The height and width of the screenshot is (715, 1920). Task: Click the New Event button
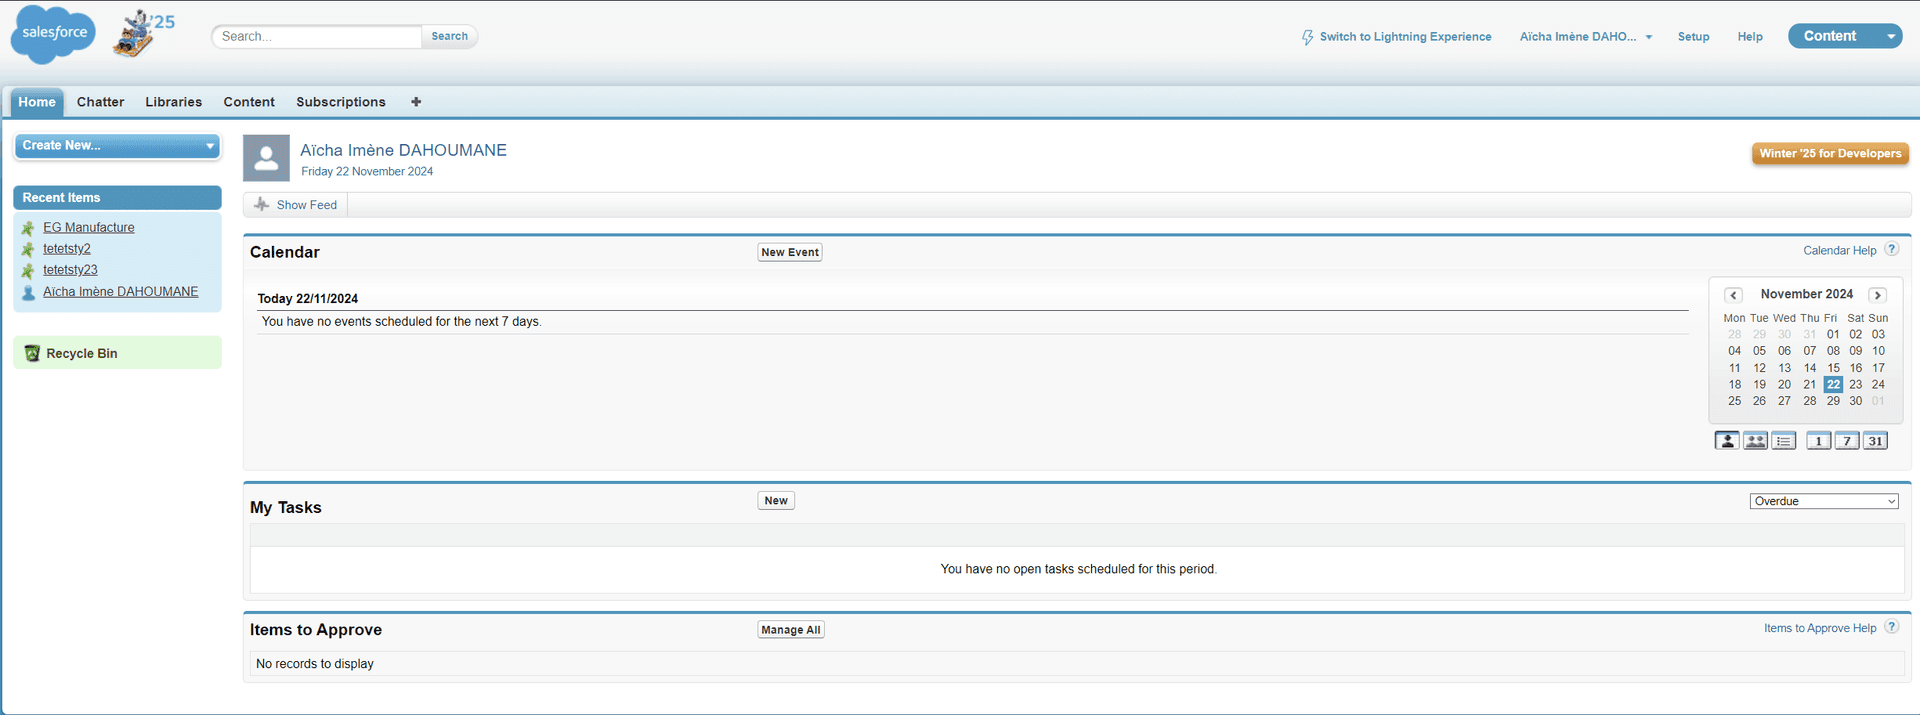click(790, 252)
